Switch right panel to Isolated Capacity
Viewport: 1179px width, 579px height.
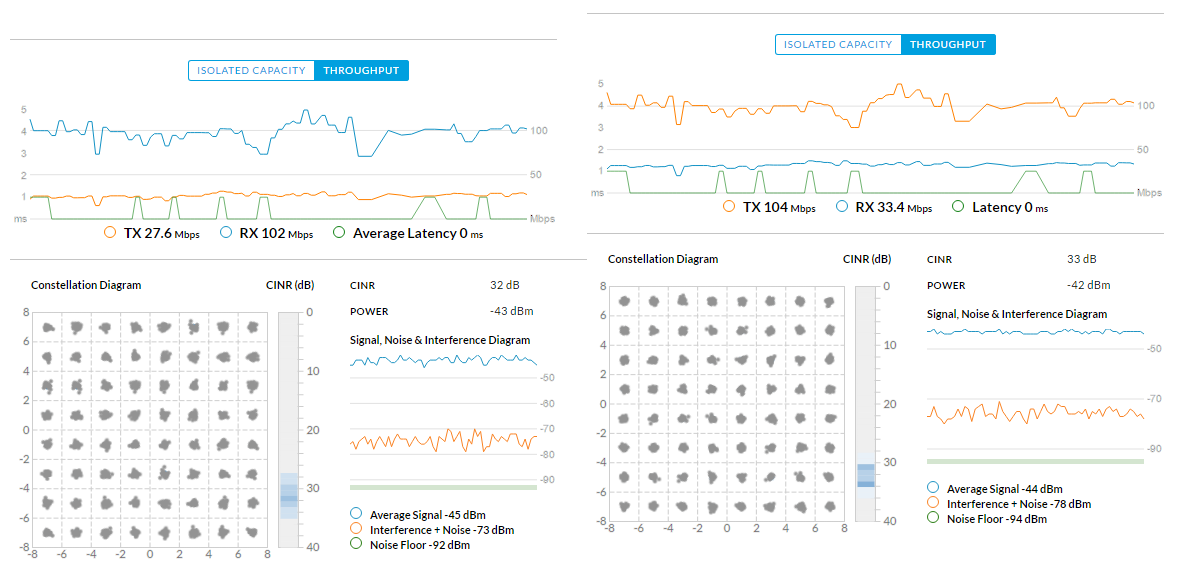(x=838, y=45)
